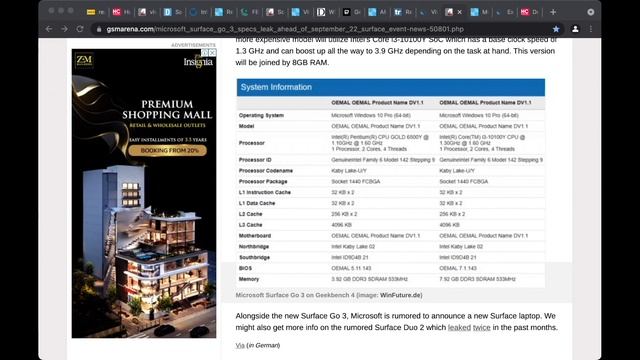The image size is (640, 360).
Task: Click the Pentium GOLD 6500Y processor cell
Action: (380, 143)
